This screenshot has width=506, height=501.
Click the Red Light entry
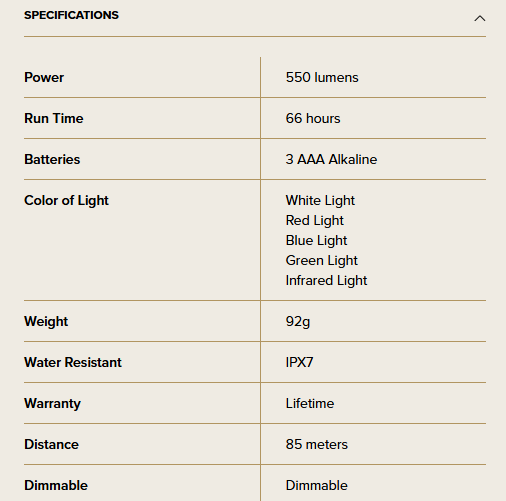[315, 221]
